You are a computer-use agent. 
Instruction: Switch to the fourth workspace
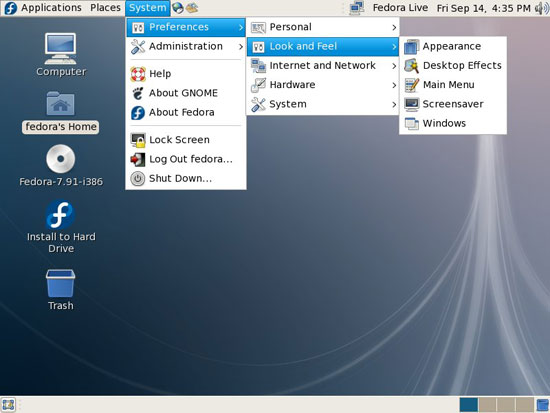pyautogui.click(x=524, y=405)
